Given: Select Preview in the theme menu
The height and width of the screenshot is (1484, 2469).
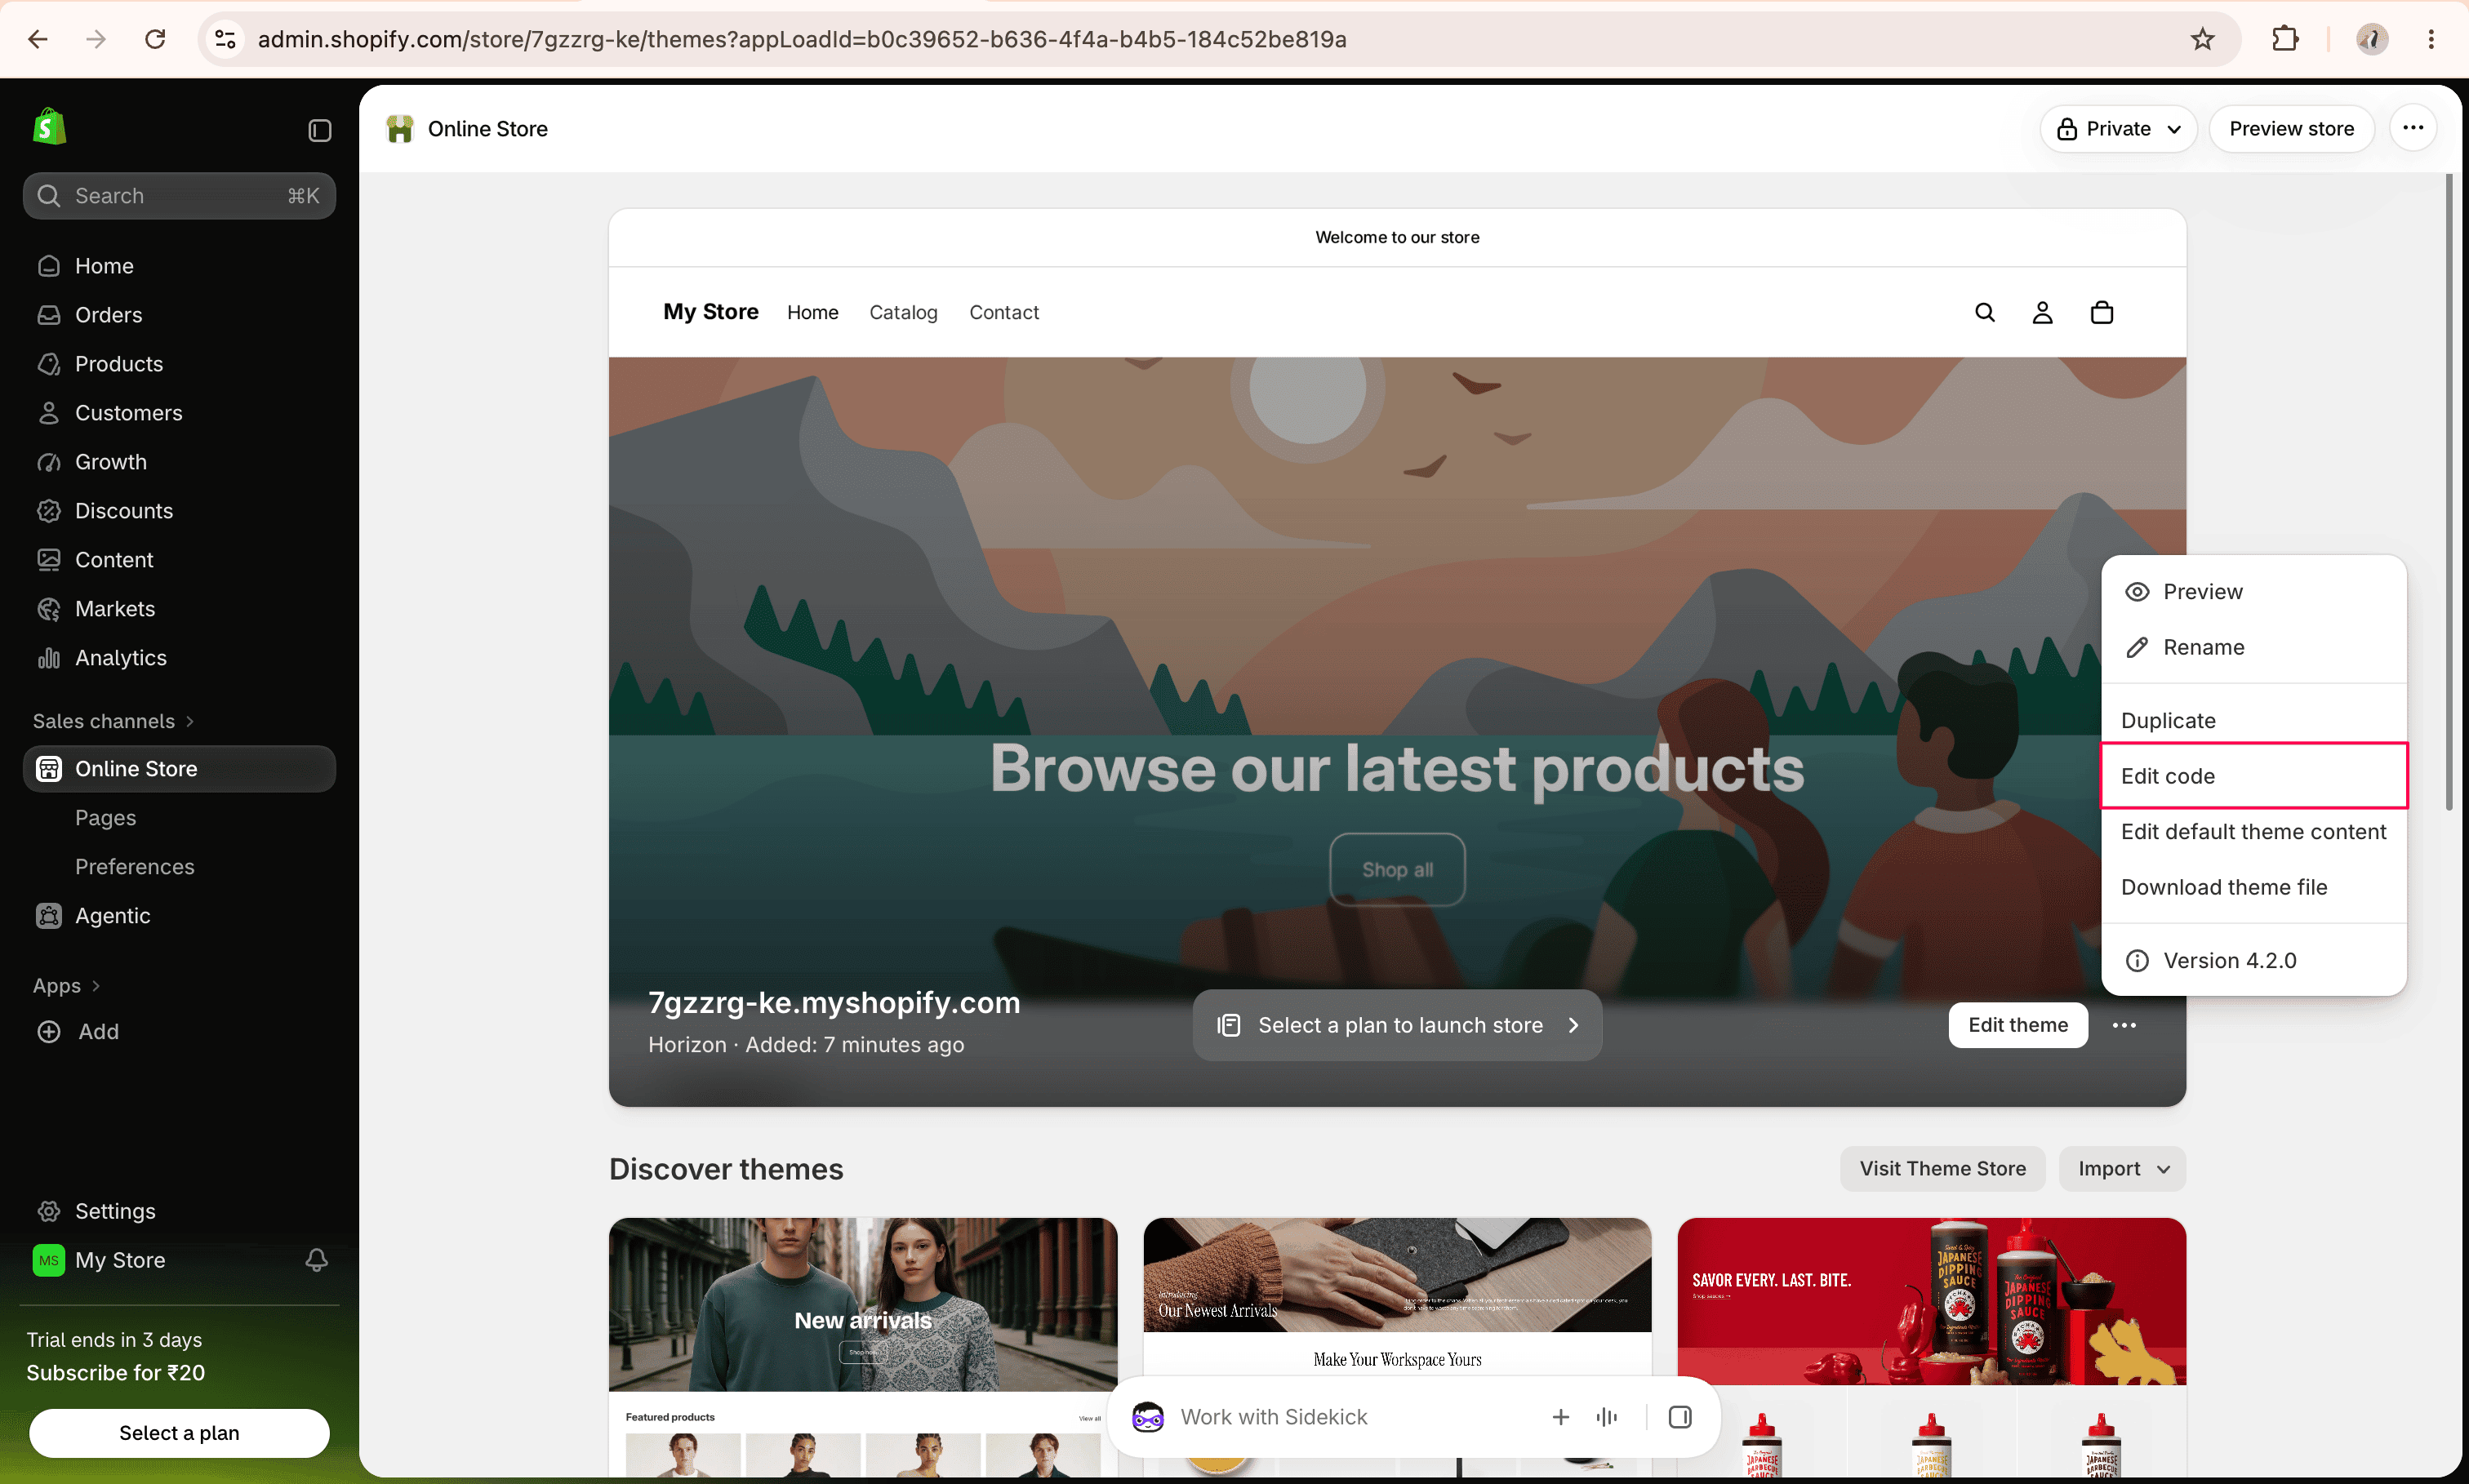Looking at the screenshot, I should [x=2254, y=592].
